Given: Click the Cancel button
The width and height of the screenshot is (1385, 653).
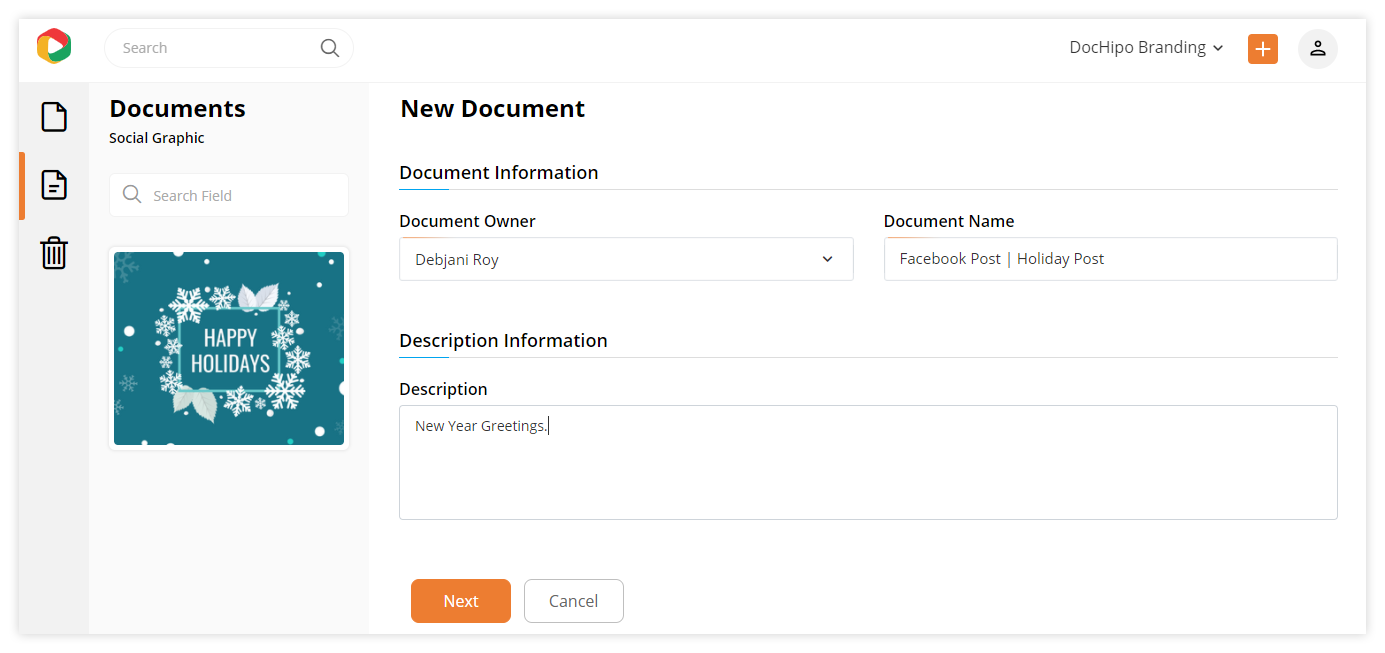Looking at the screenshot, I should (574, 601).
